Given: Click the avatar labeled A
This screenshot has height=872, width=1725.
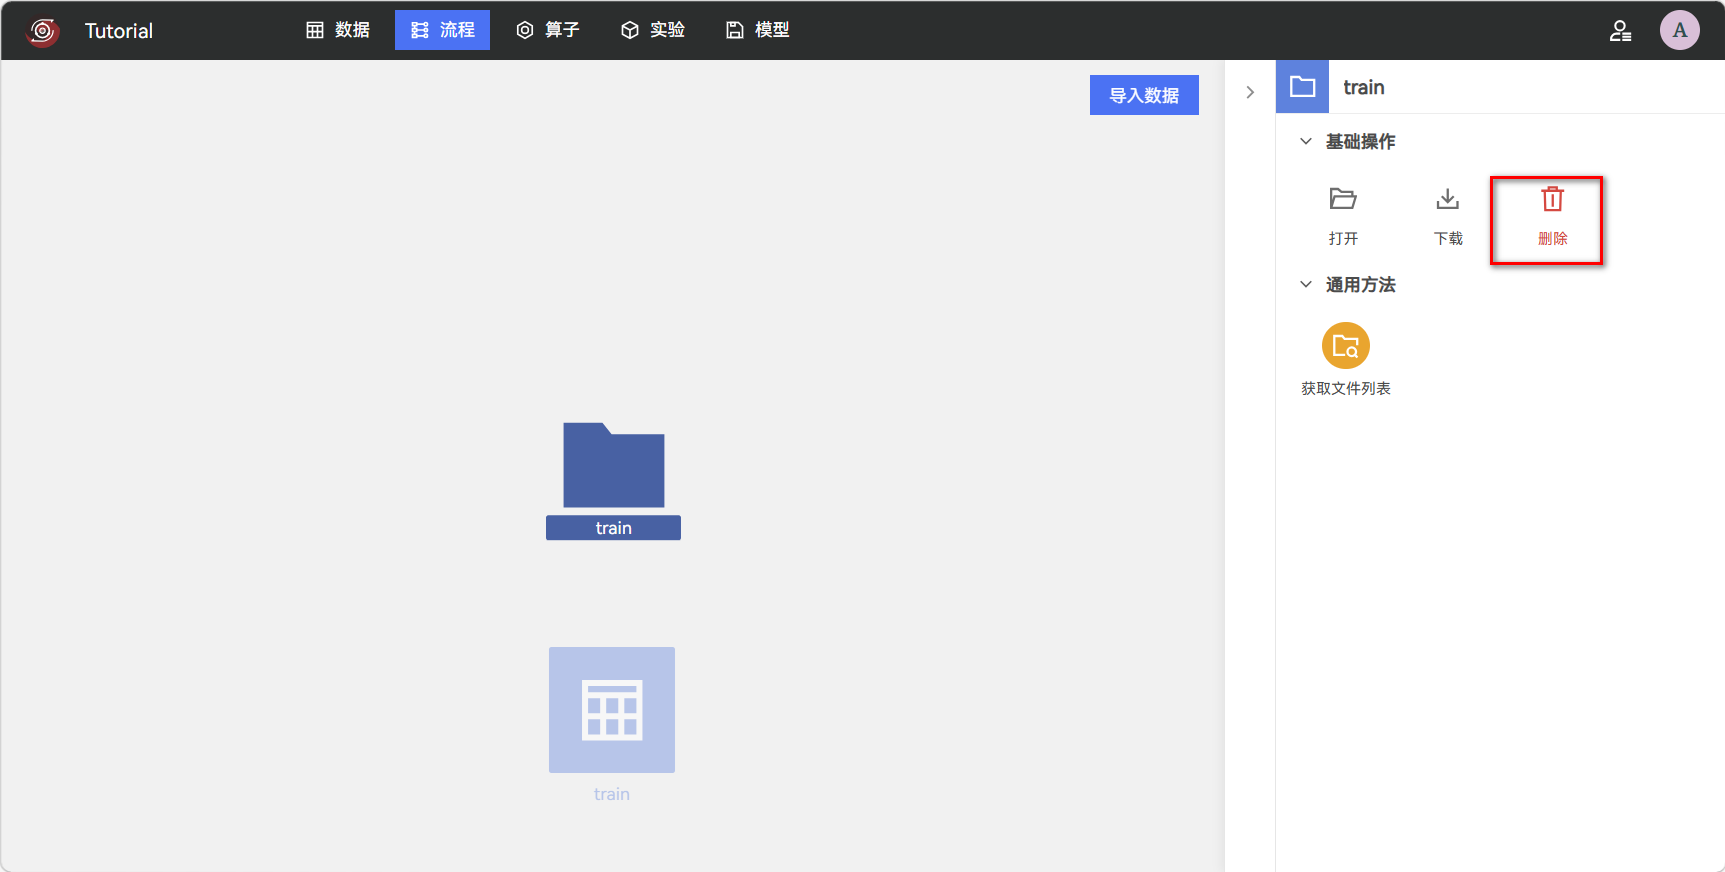Looking at the screenshot, I should 1680,30.
